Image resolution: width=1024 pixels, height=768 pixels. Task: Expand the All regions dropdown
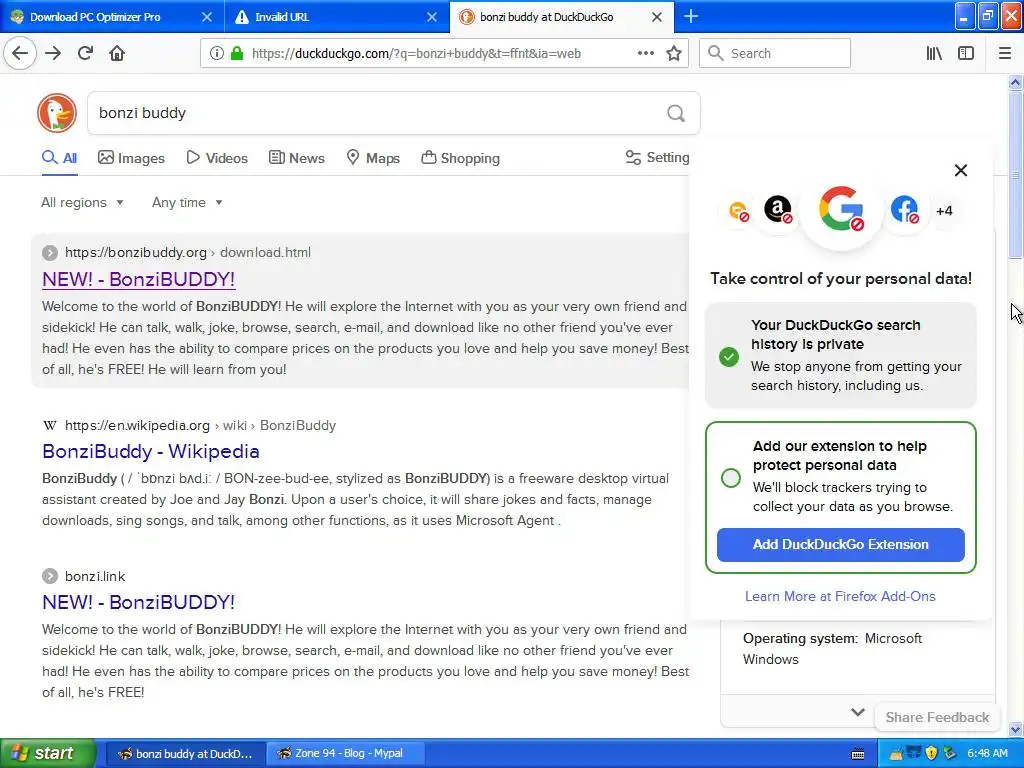tap(82, 202)
